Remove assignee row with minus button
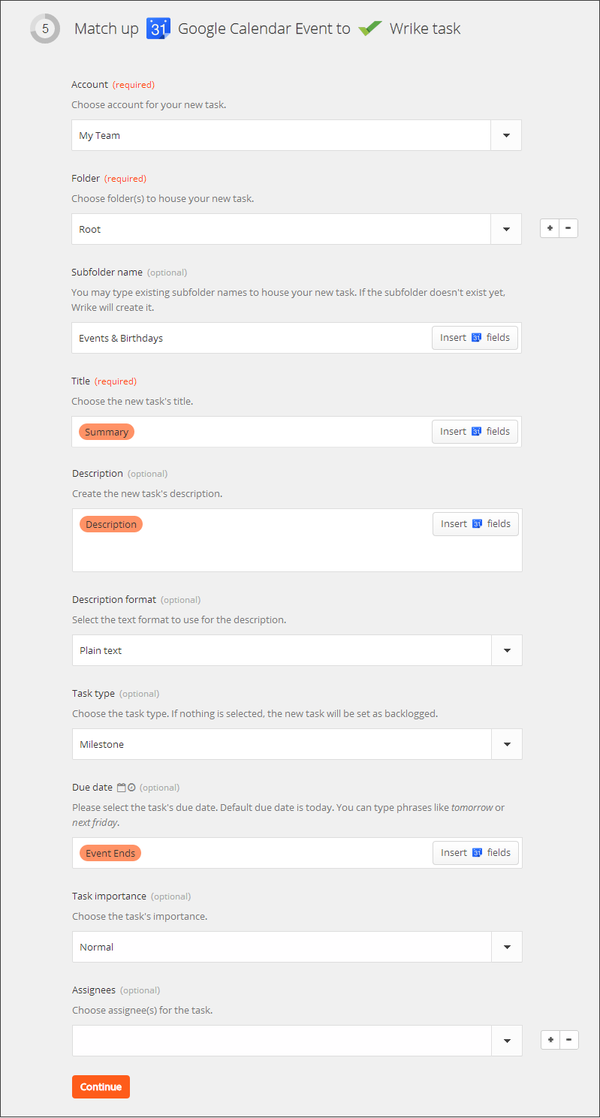 pyautogui.click(x=568, y=1040)
